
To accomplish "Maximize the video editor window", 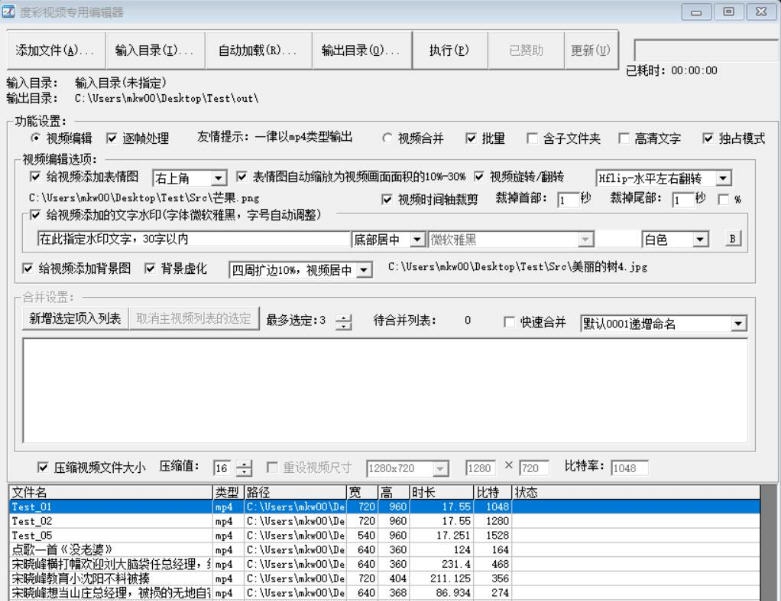I will pos(728,11).
